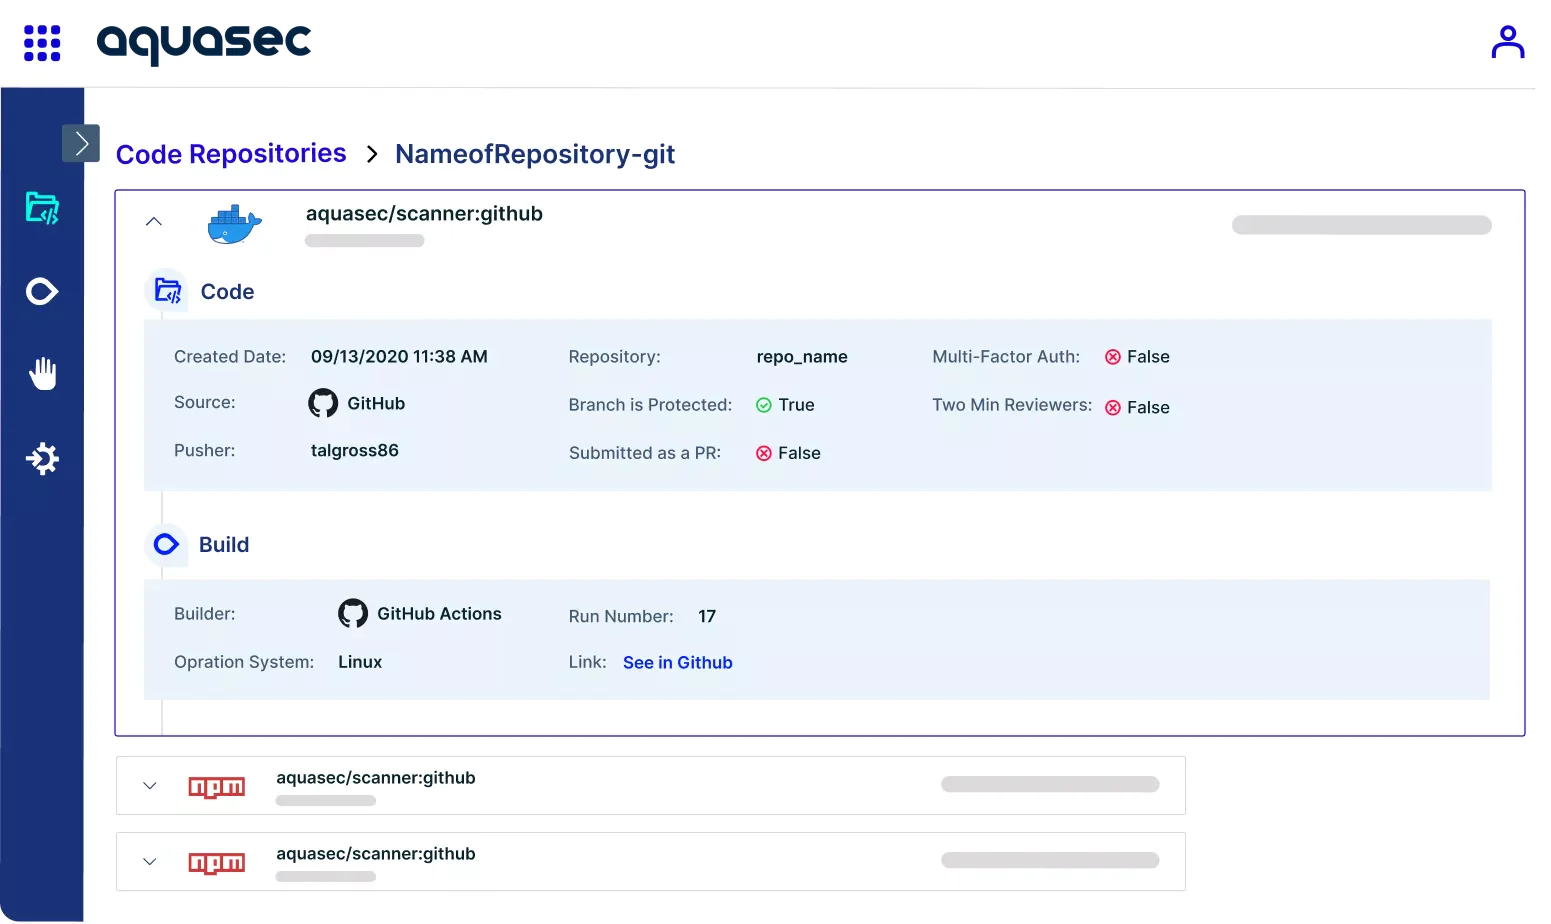
Task: Click the Branch is Protected True checkmark
Action: coord(764,405)
